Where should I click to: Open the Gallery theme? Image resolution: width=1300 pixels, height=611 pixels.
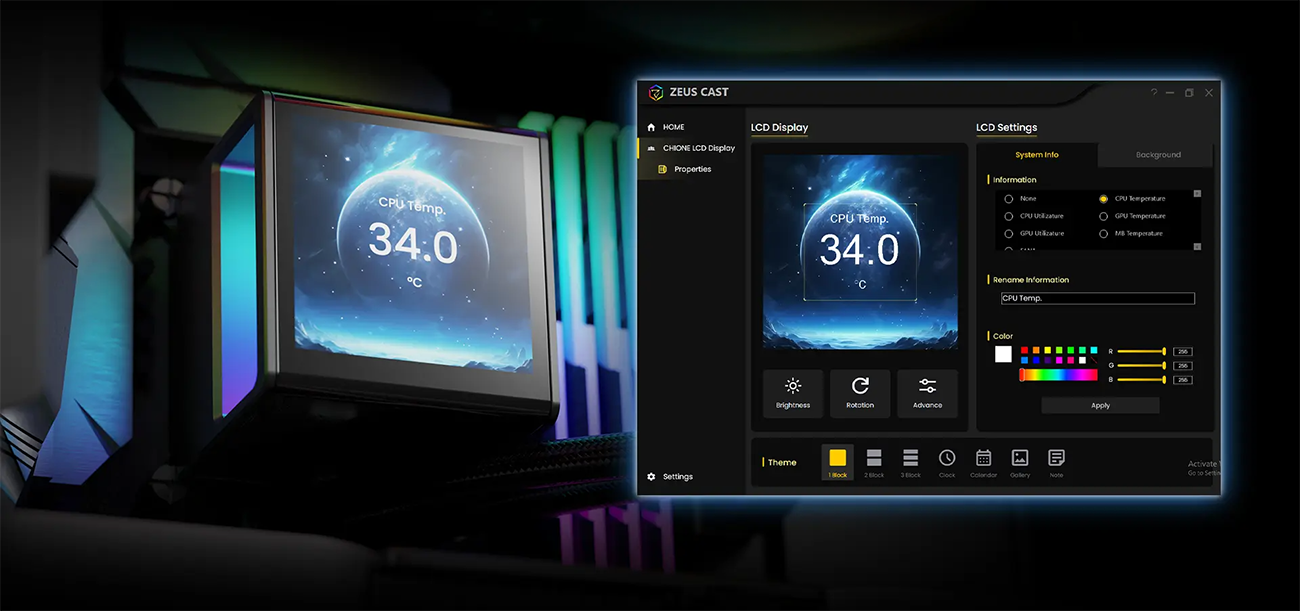pos(1020,462)
